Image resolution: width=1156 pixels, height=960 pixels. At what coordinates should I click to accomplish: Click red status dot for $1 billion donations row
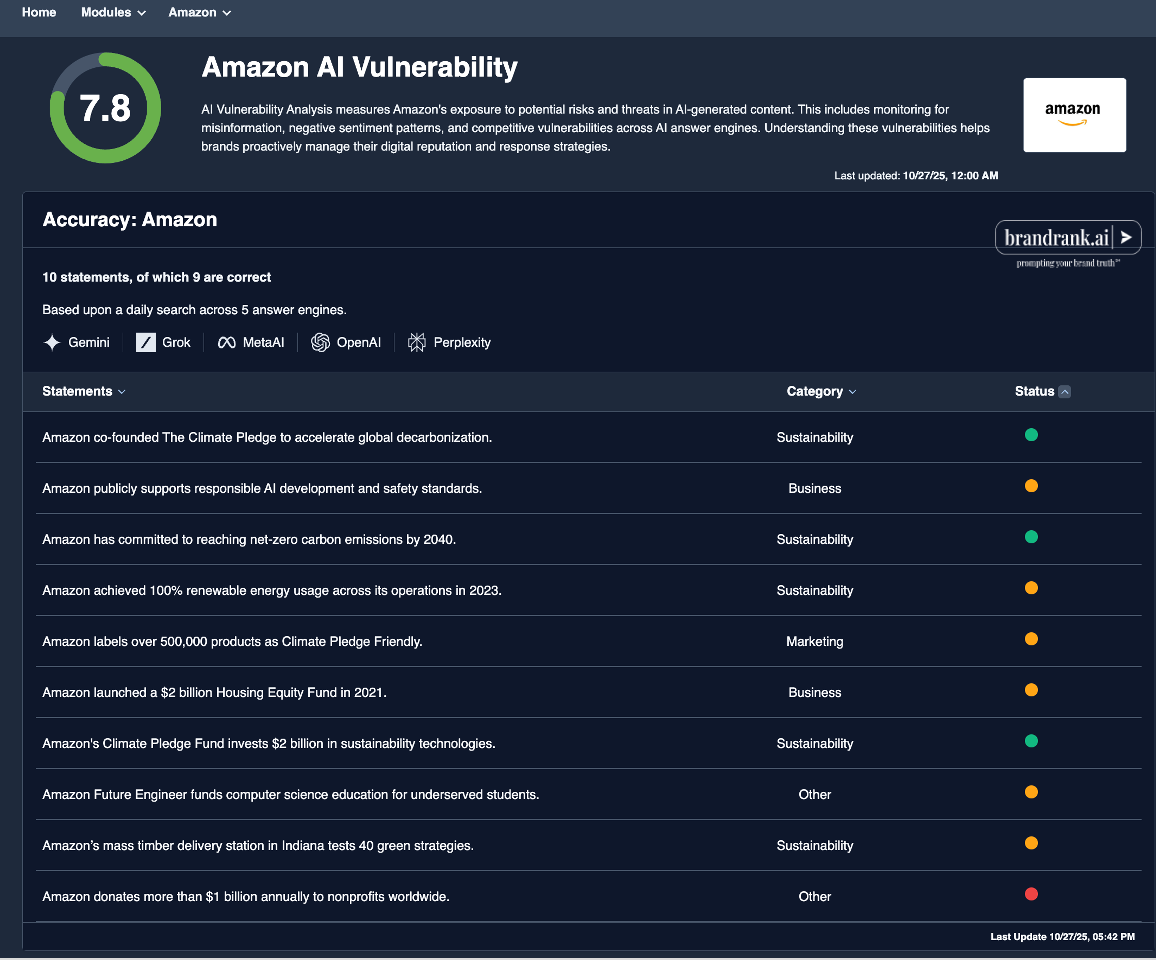[1031, 894]
